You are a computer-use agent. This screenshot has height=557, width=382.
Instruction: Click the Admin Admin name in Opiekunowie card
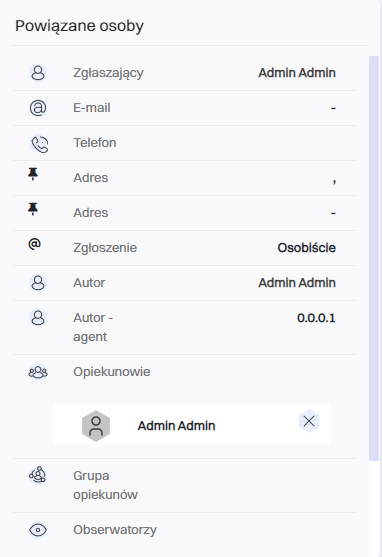[x=177, y=426]
